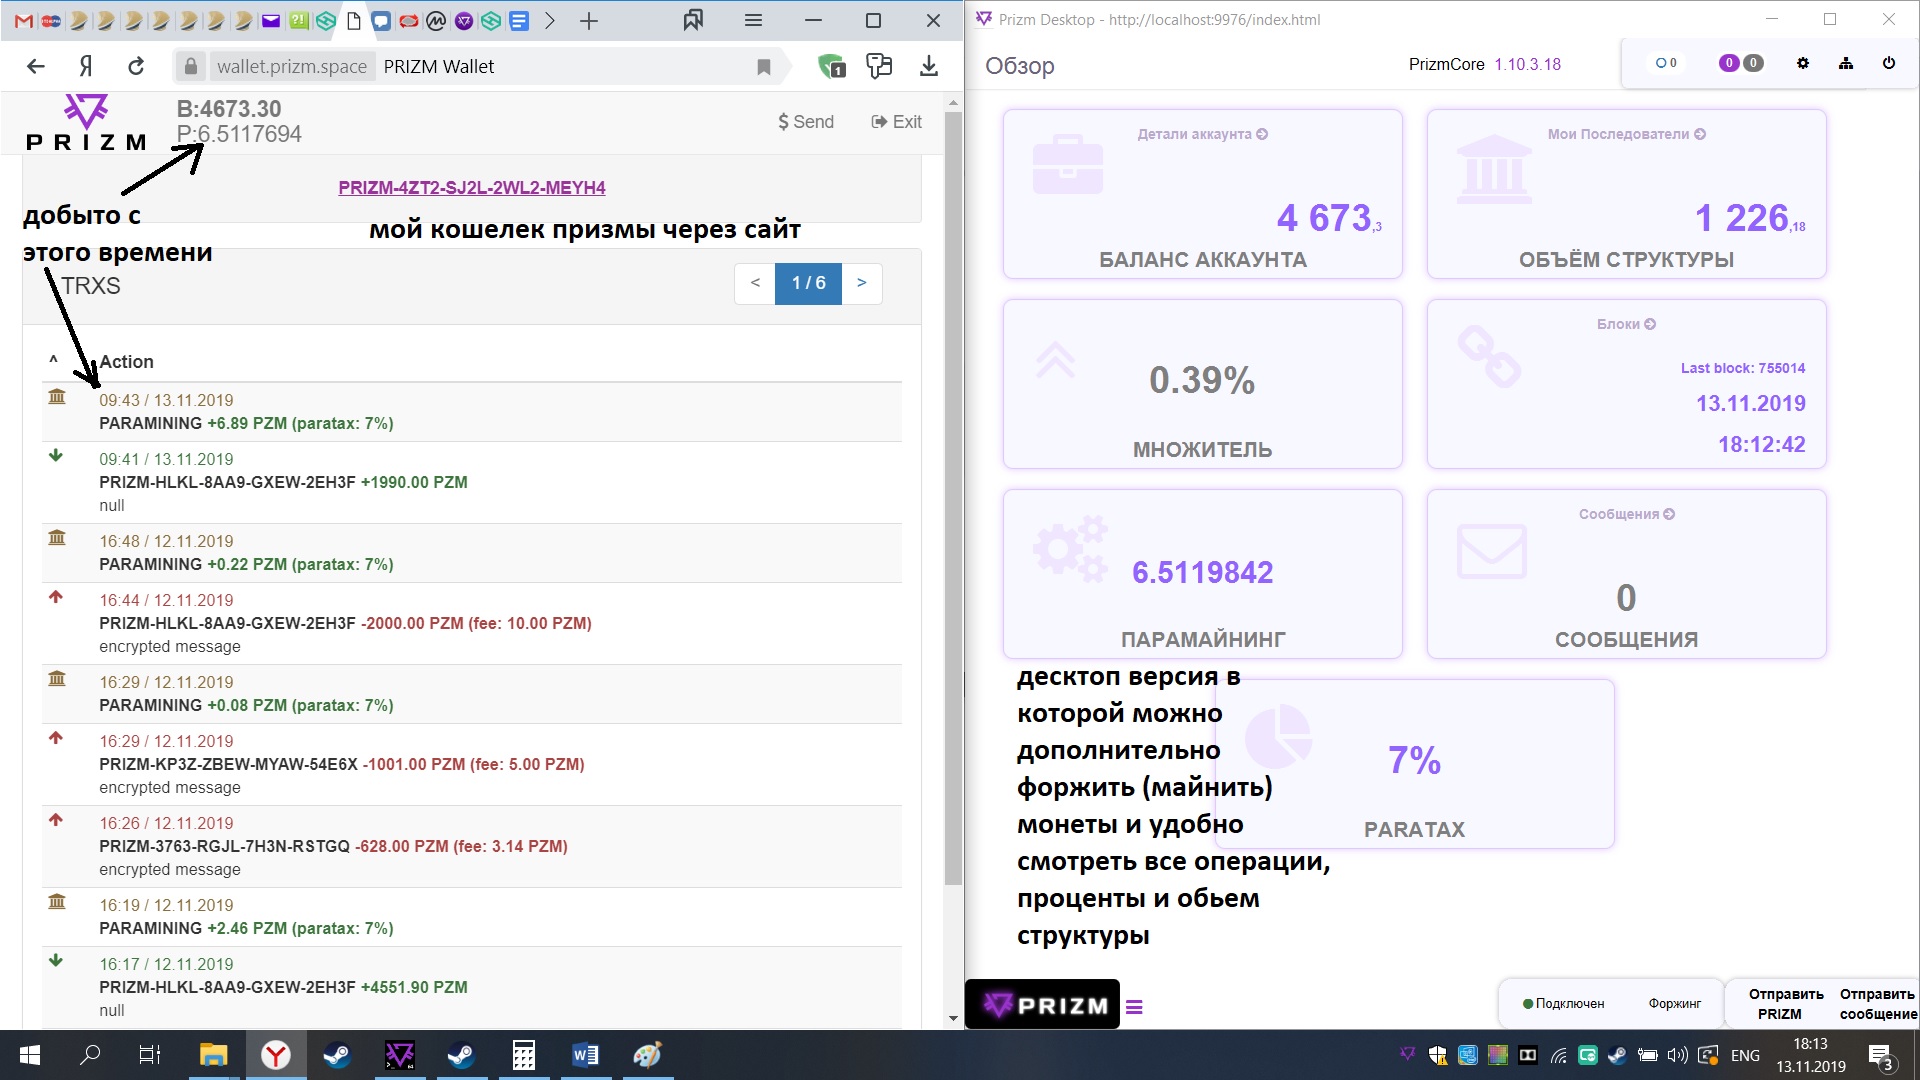Click the Подключен connection status

click(x=1563, y=1003)
